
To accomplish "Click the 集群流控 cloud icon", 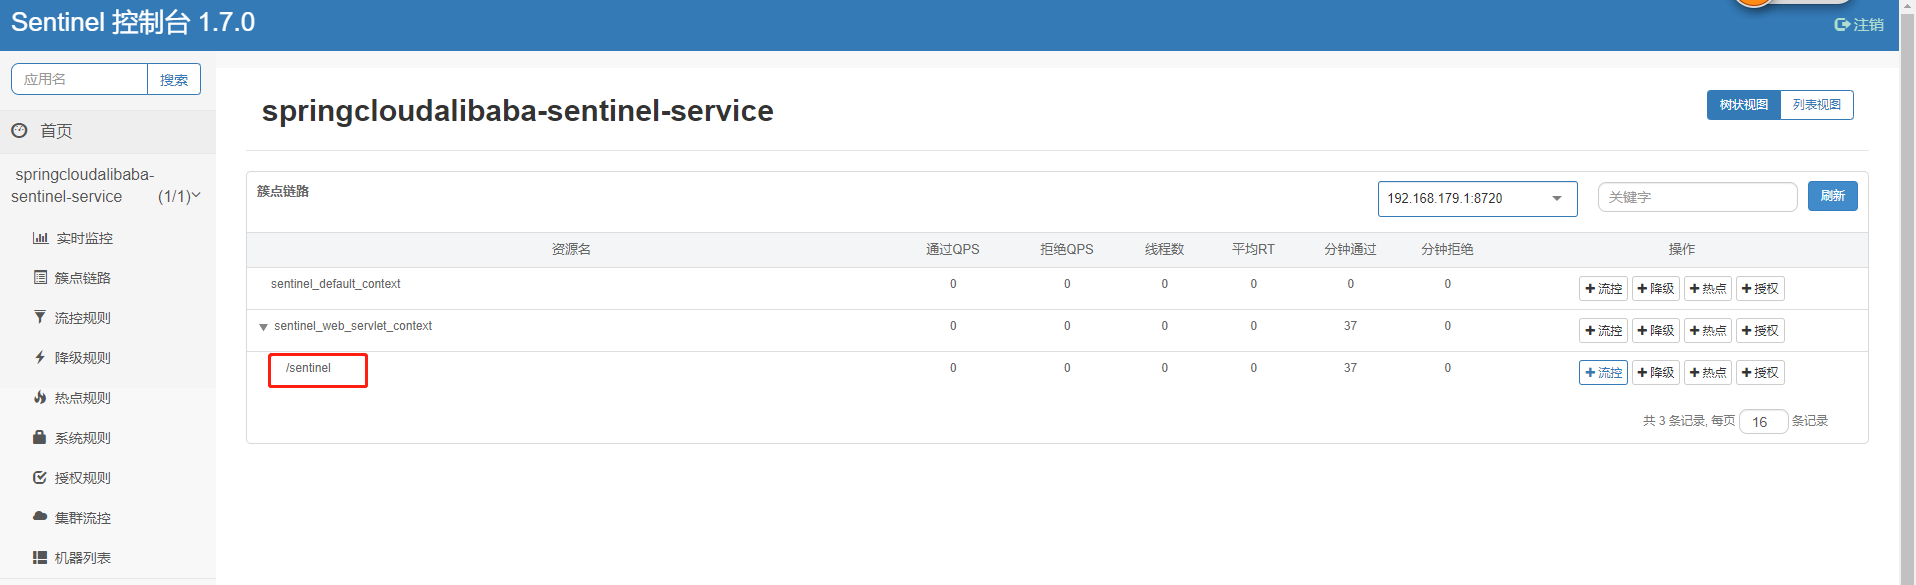I will pyautogui.click(x=40, y=517).
